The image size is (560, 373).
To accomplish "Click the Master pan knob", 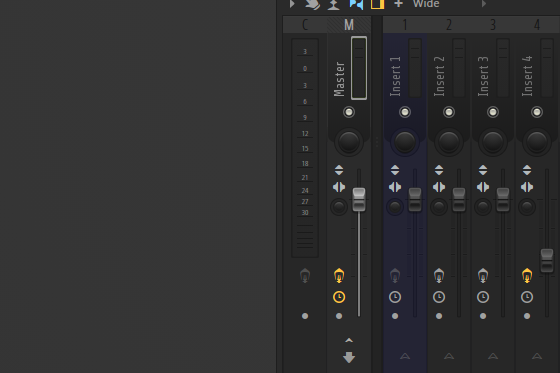I will [349, 142].
